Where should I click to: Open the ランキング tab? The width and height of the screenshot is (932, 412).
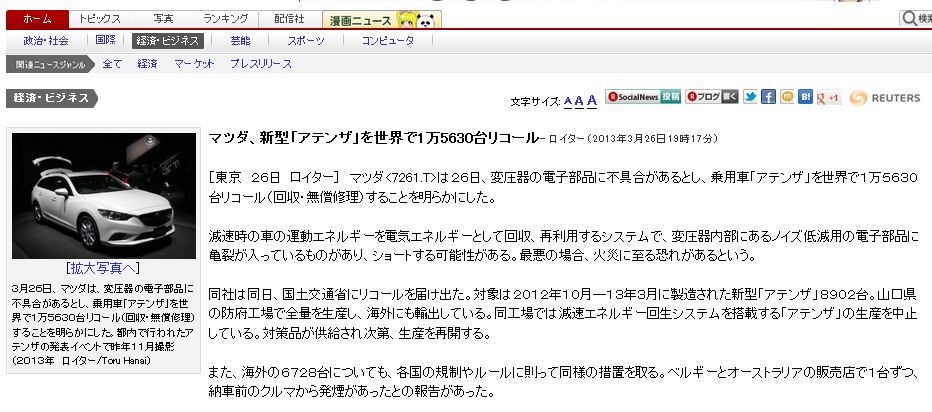point(226,19)
